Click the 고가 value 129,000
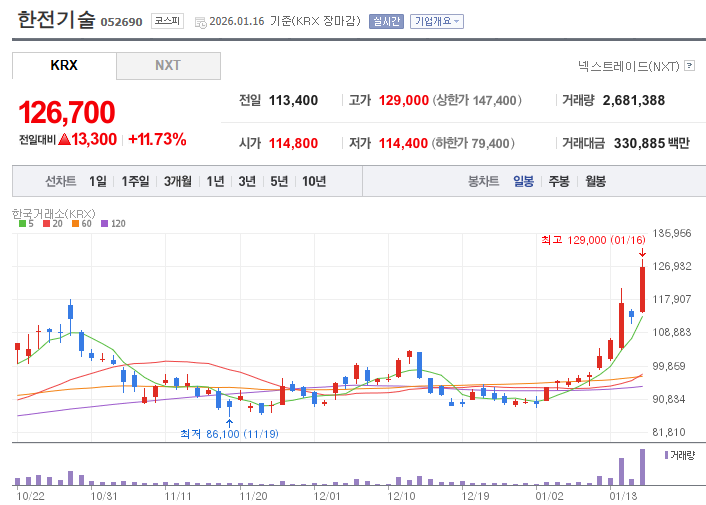The image size is (706, 505). 403,100
